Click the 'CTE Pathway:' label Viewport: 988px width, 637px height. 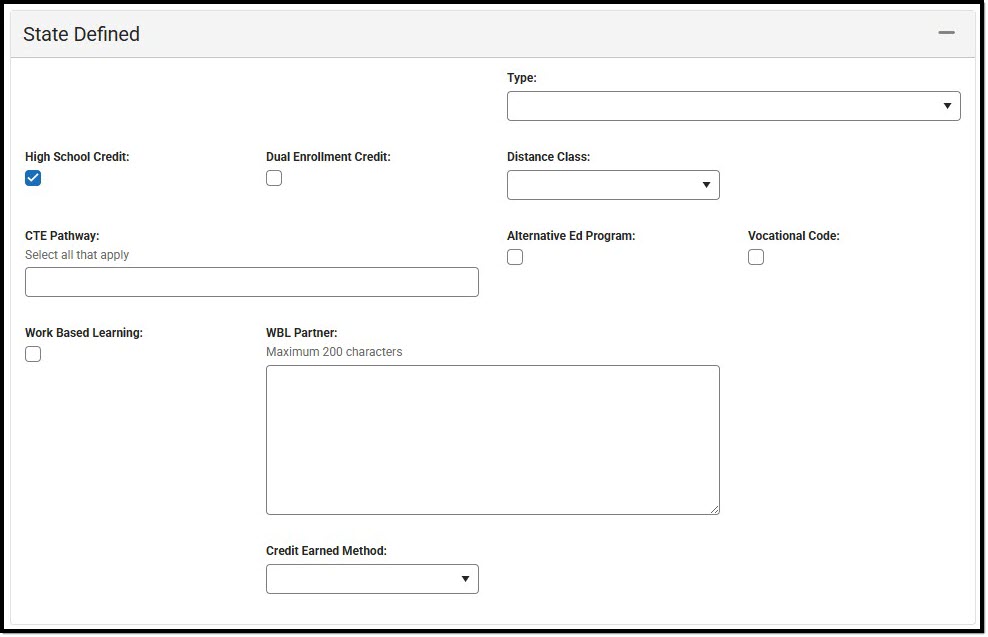(x=62, y=236)
